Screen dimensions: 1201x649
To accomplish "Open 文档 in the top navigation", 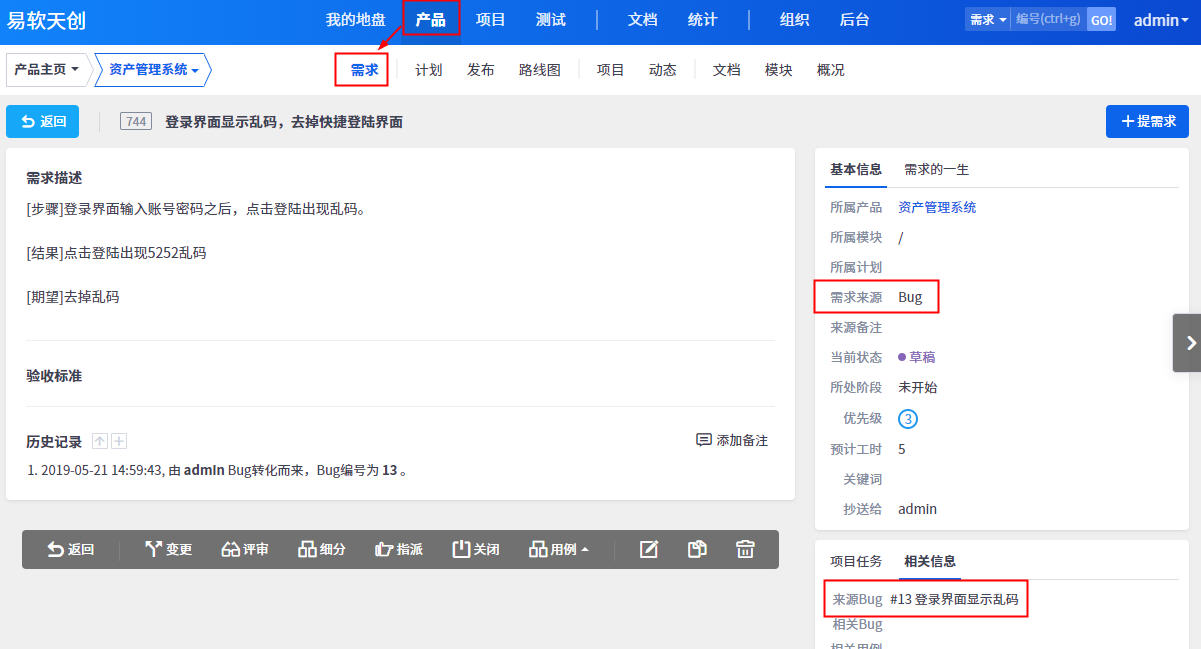I will pyautogui.click(x=642, y=19).
